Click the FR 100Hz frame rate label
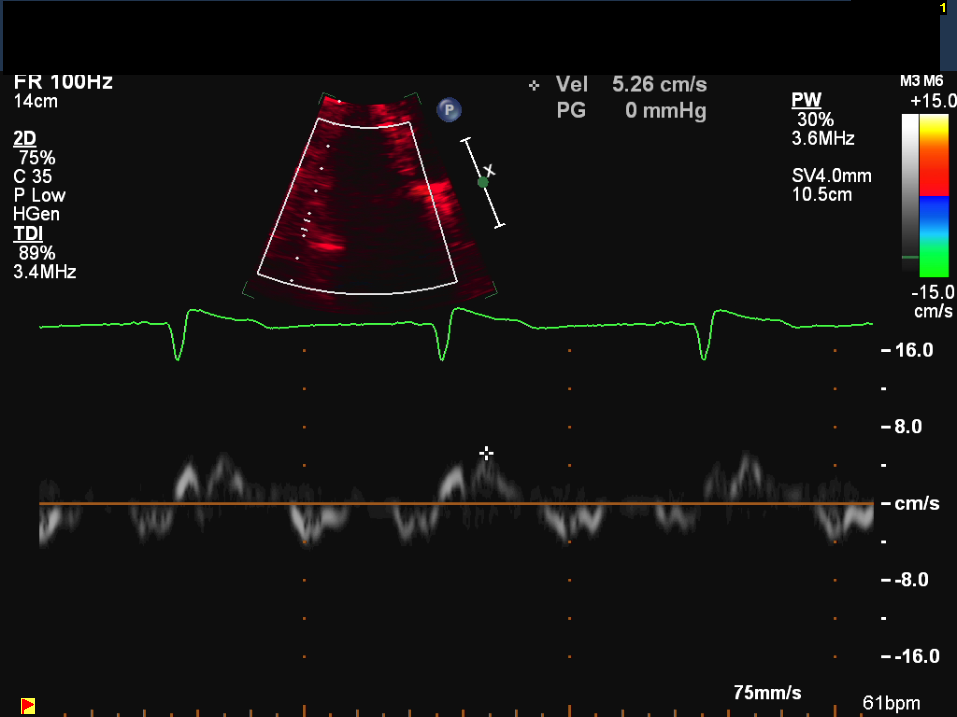Viewport: 957px width, 717px height. (x=63, y=83)
